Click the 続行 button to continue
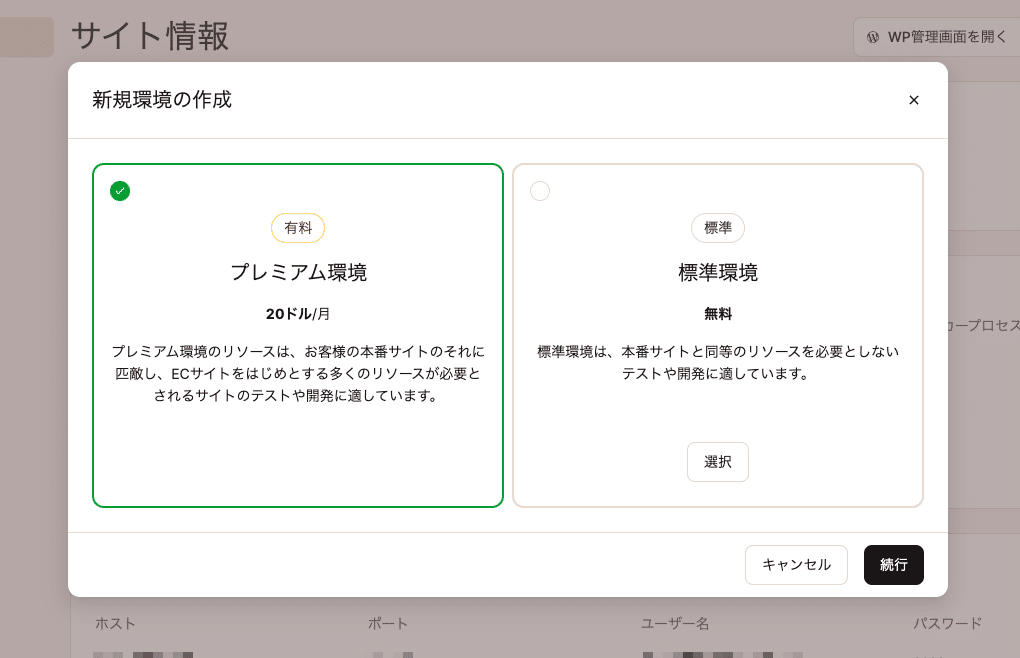This screenshot has width=1020, height=658. [893, 565]
